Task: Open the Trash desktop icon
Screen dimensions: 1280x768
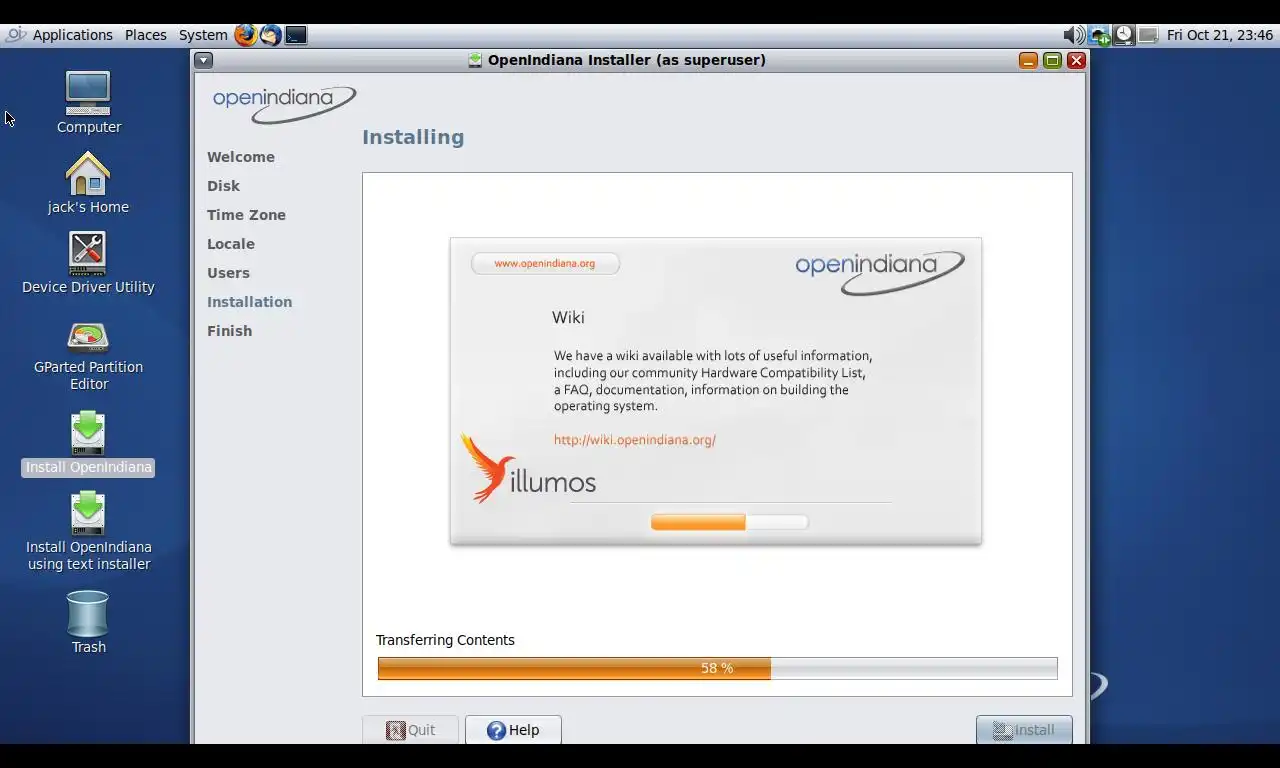Action: coord(88,622)
